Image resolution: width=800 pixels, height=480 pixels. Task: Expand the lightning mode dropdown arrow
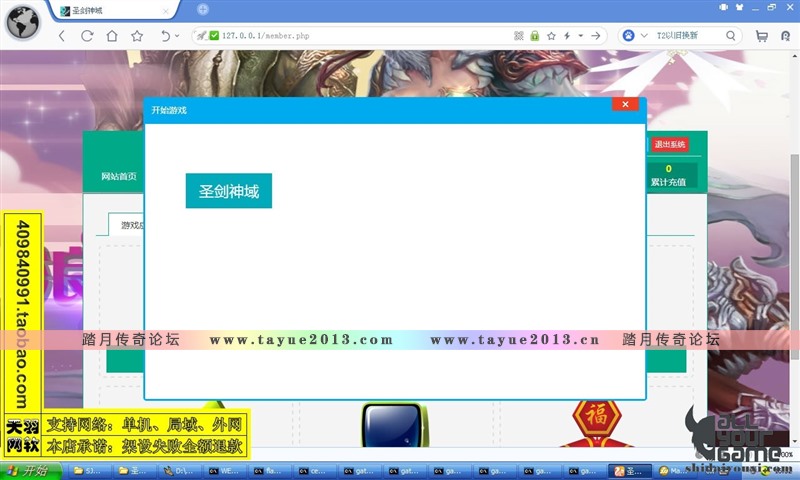coord(580,36)
